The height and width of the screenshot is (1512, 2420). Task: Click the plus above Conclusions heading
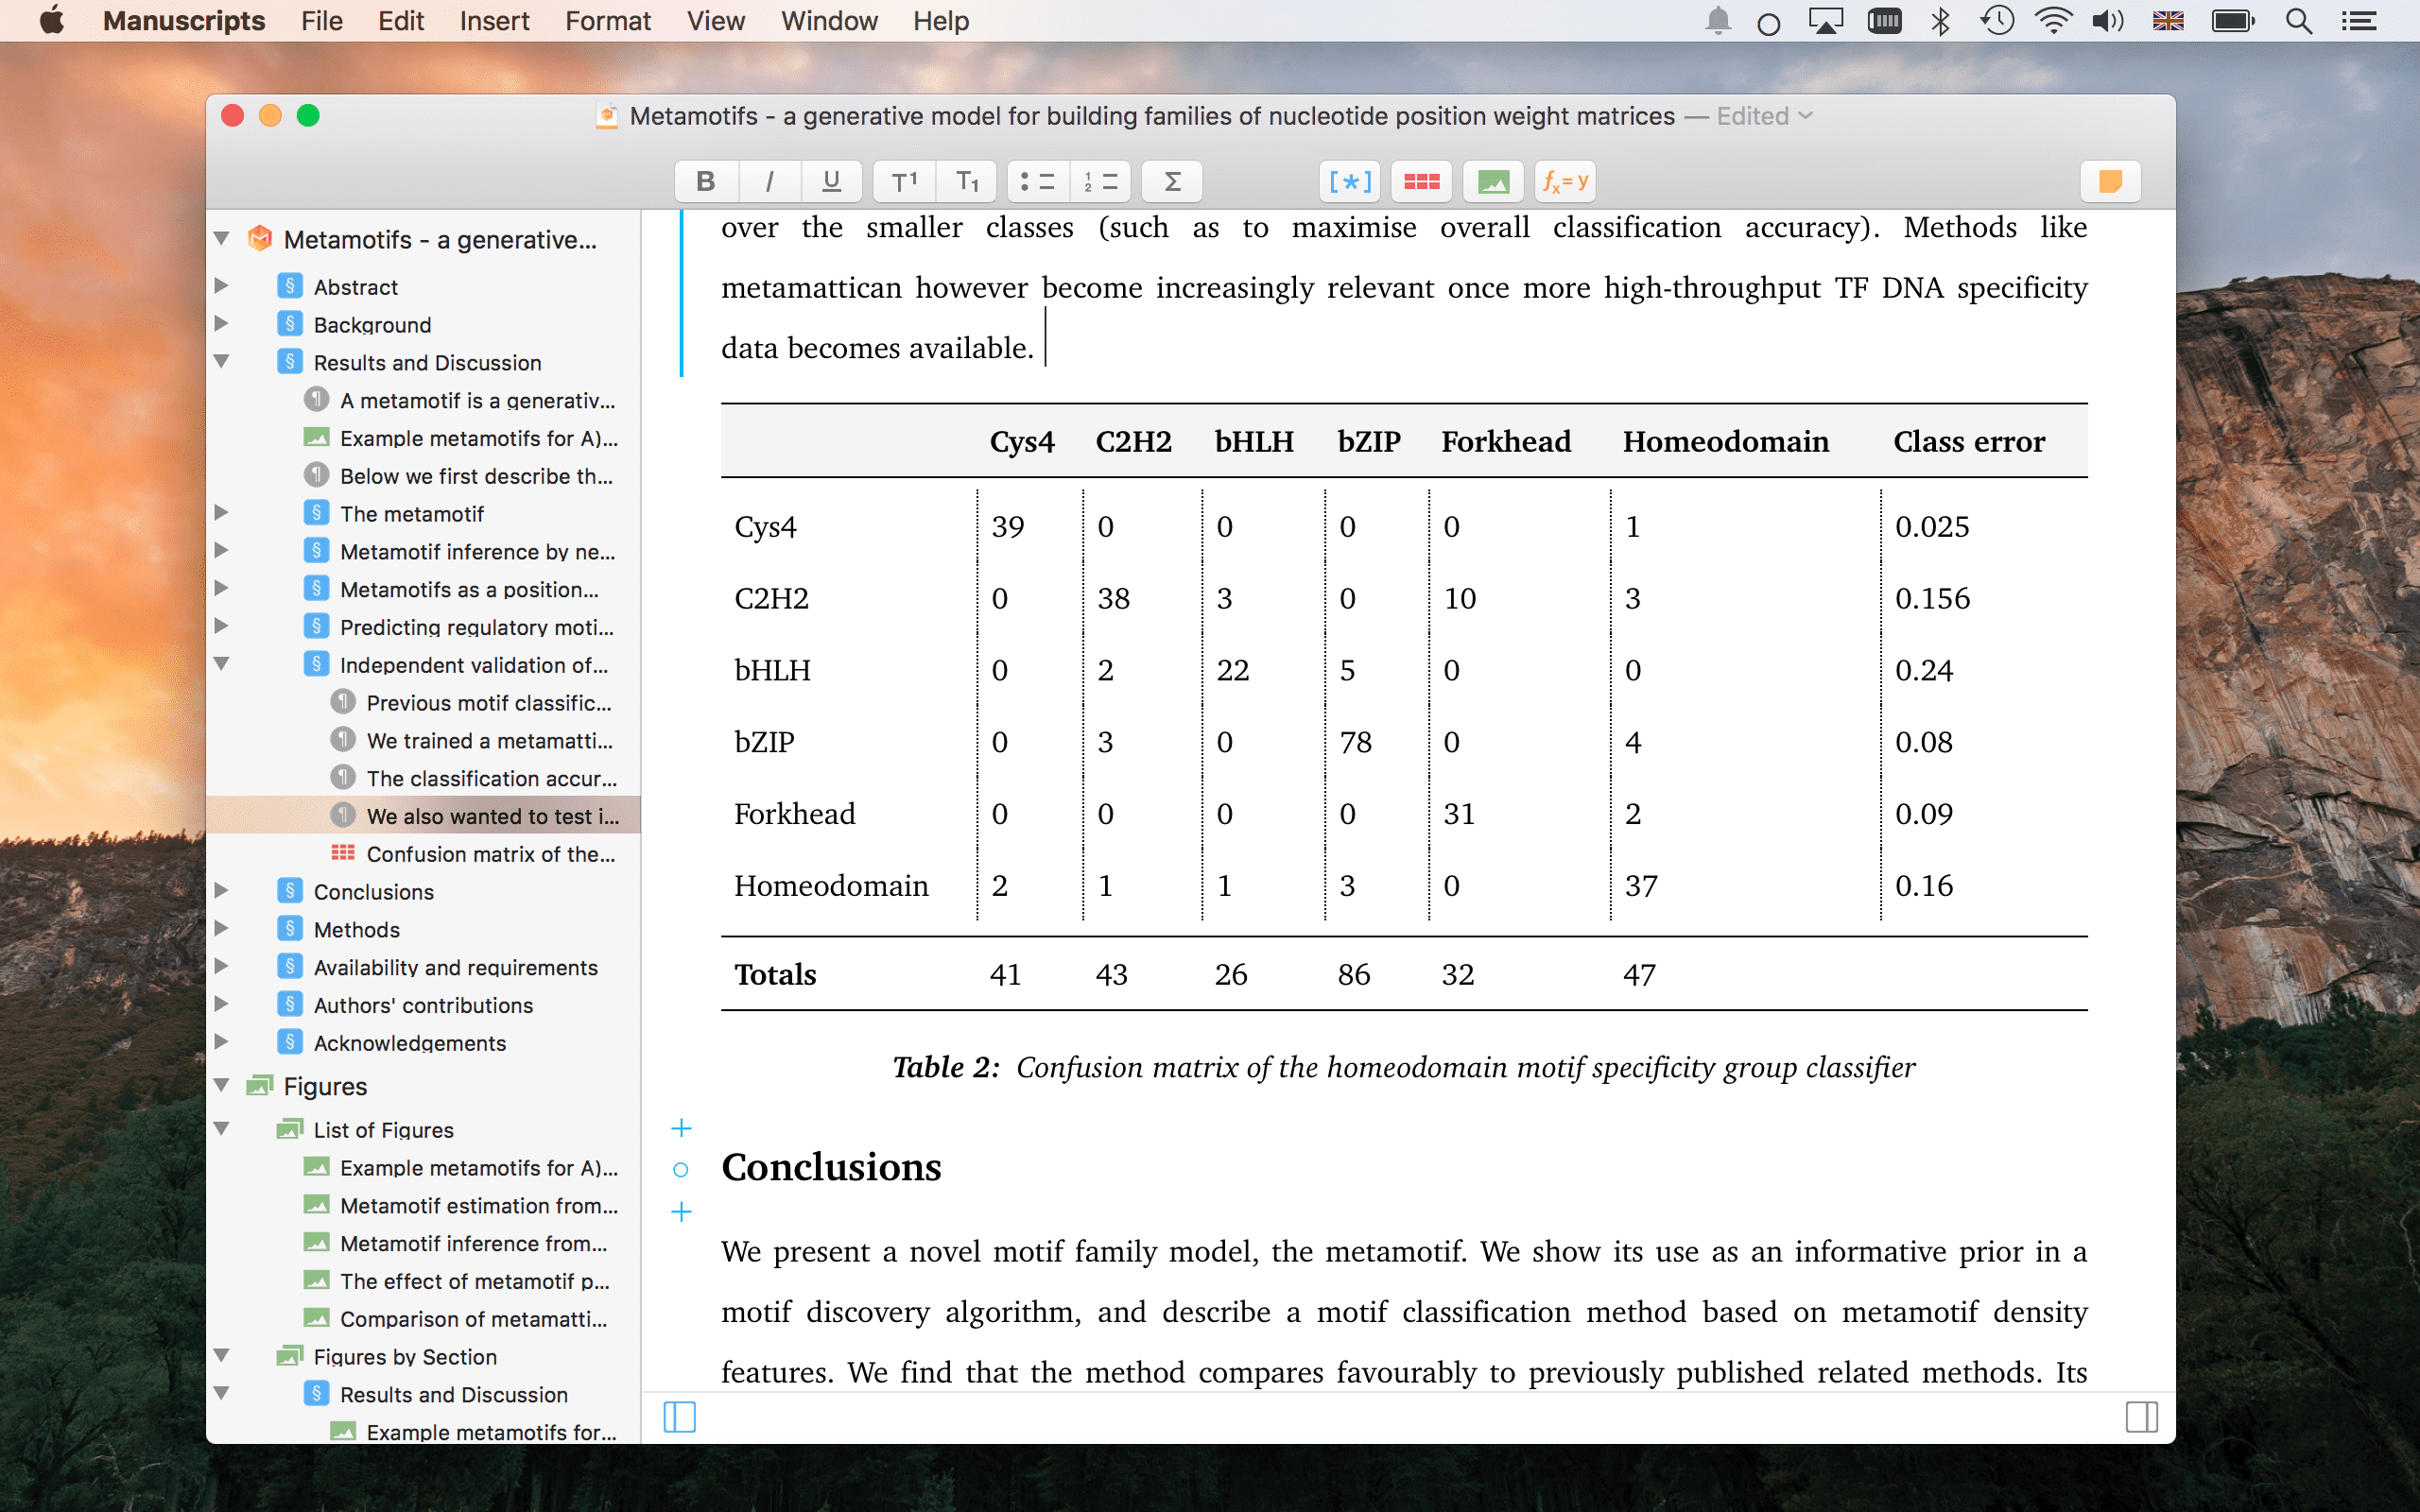[681, 1128]
